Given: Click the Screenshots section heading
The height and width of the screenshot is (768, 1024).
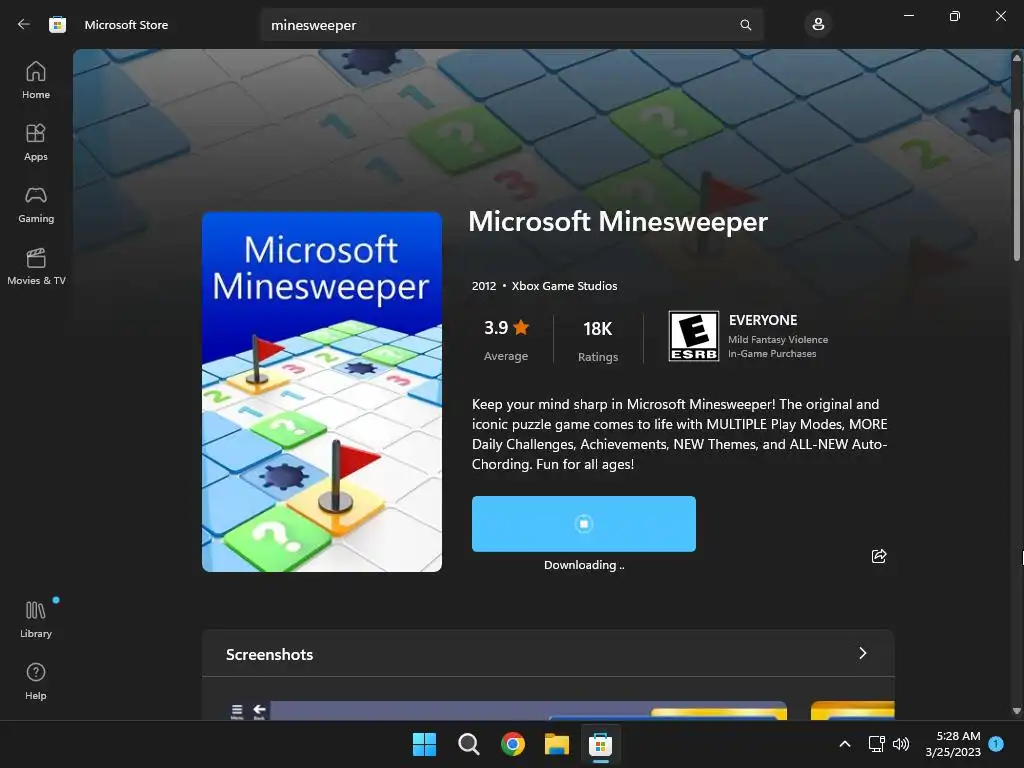Looking at the screenshot, I should point(270,654).
